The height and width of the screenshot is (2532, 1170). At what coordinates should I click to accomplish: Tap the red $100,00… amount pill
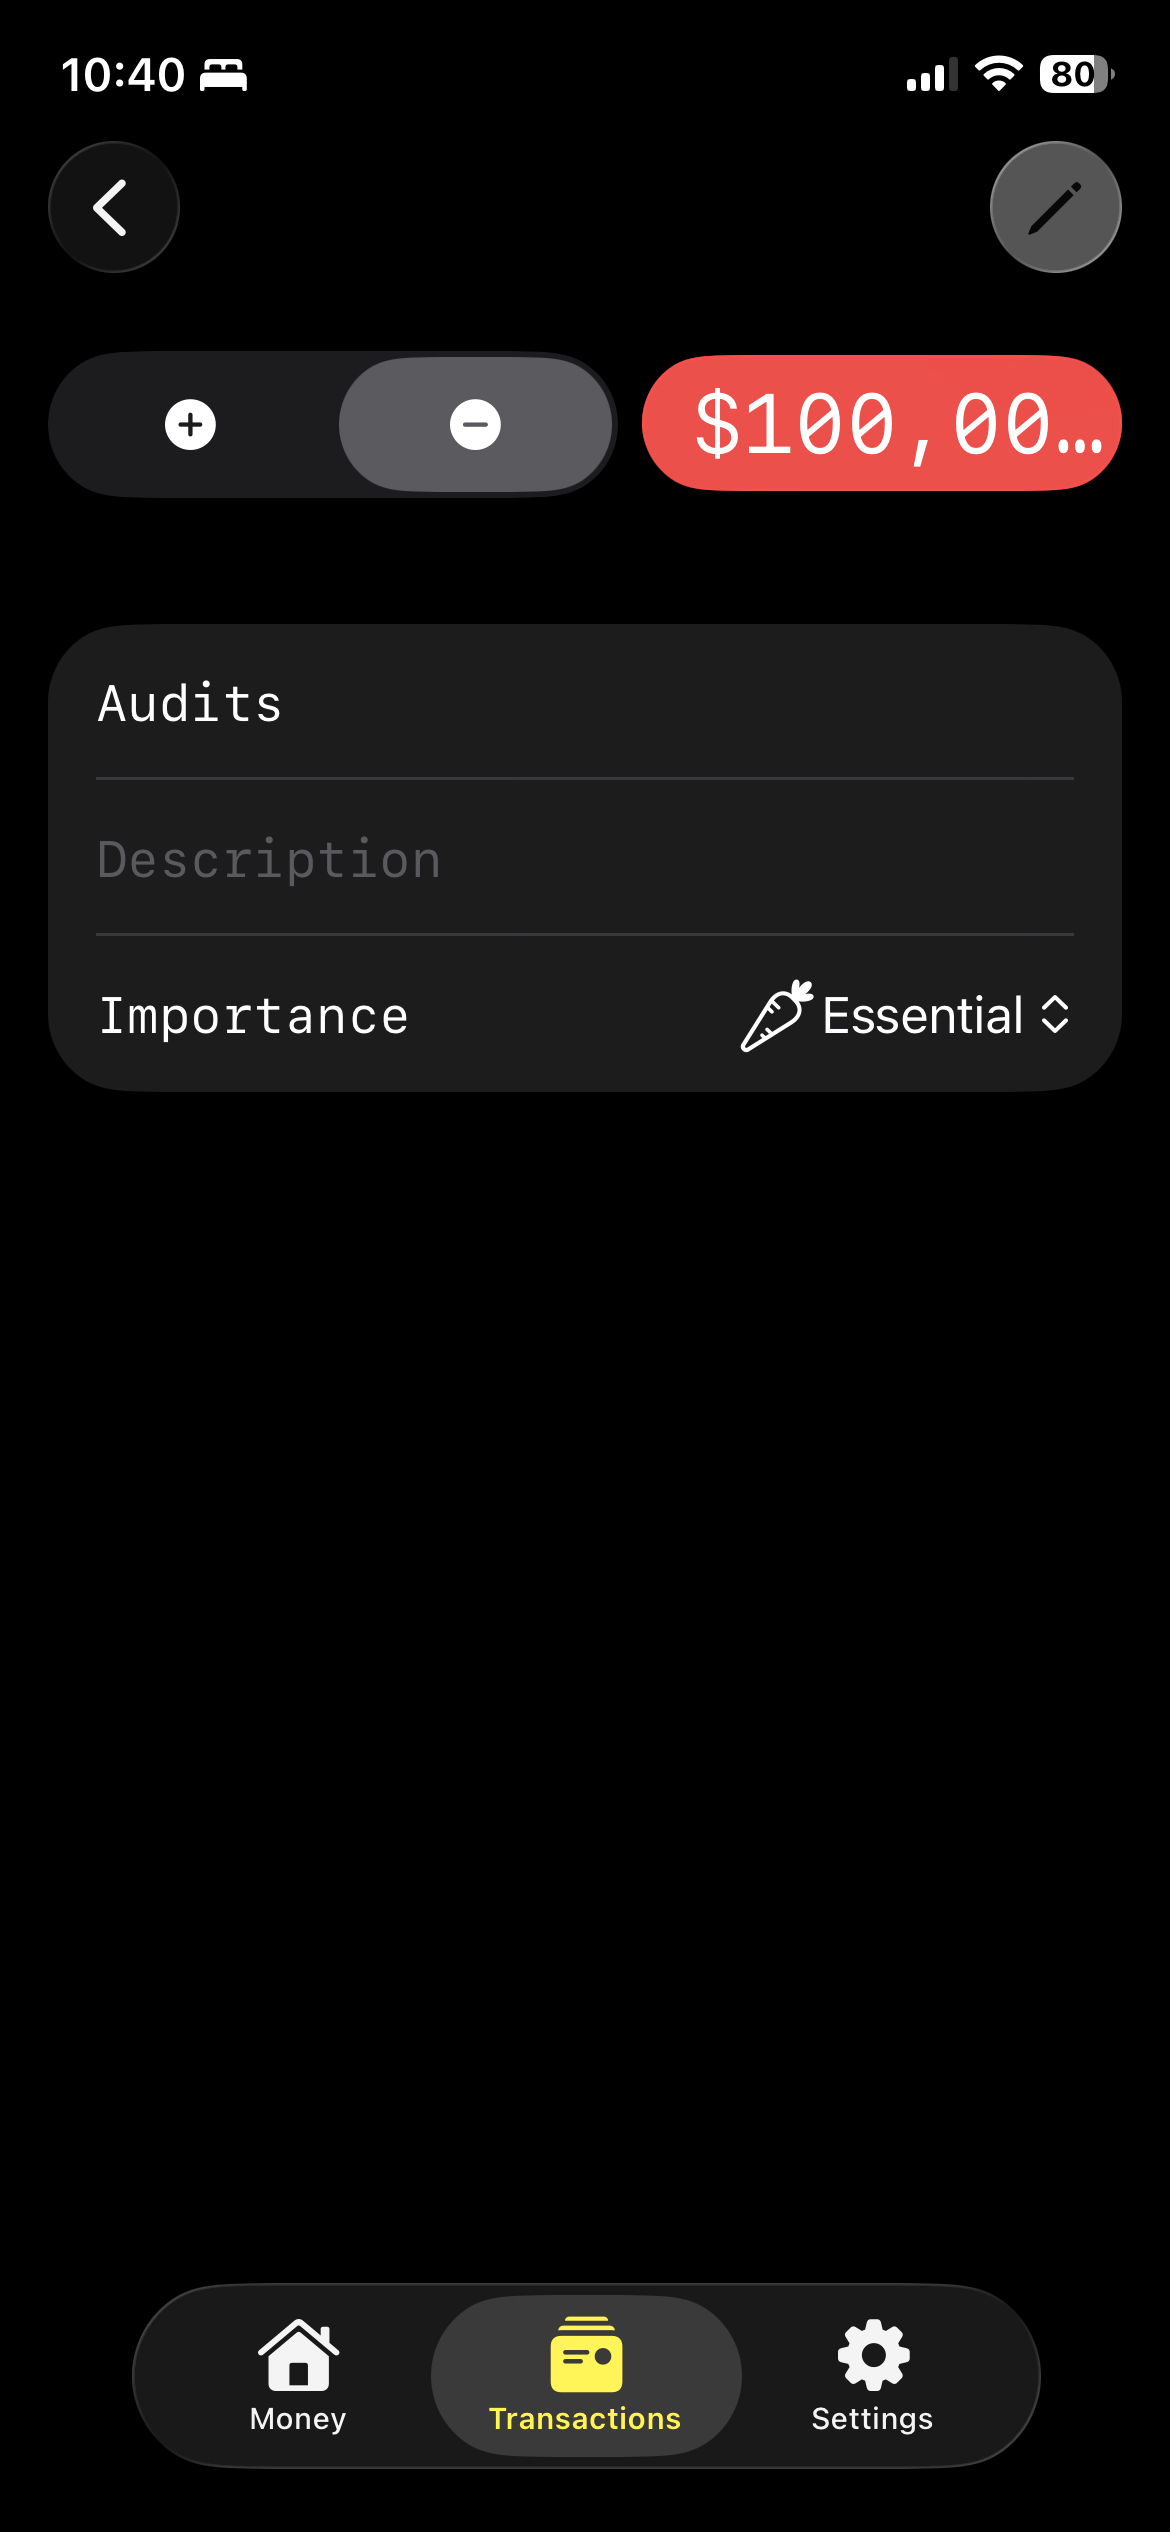pyautogui.click(x=881, y=424)
